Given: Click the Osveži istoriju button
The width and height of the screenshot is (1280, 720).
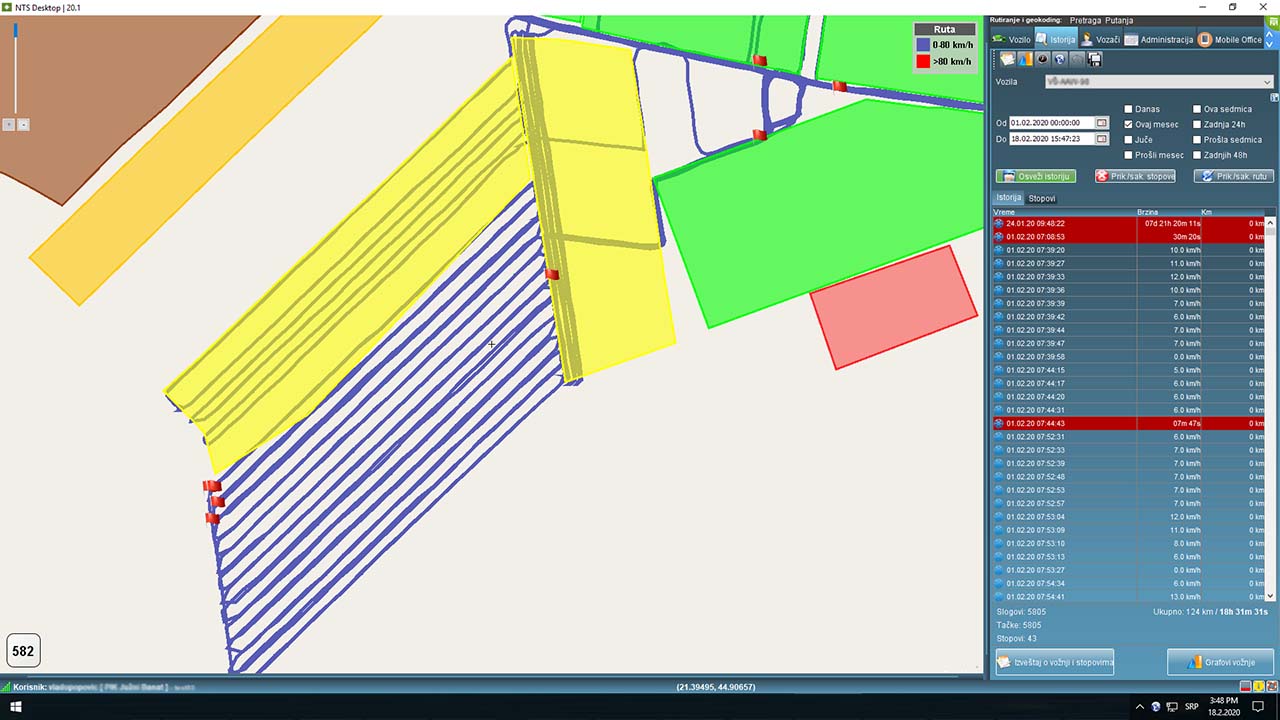Looking at the screenshot, I should click(x=1035, y=176).
